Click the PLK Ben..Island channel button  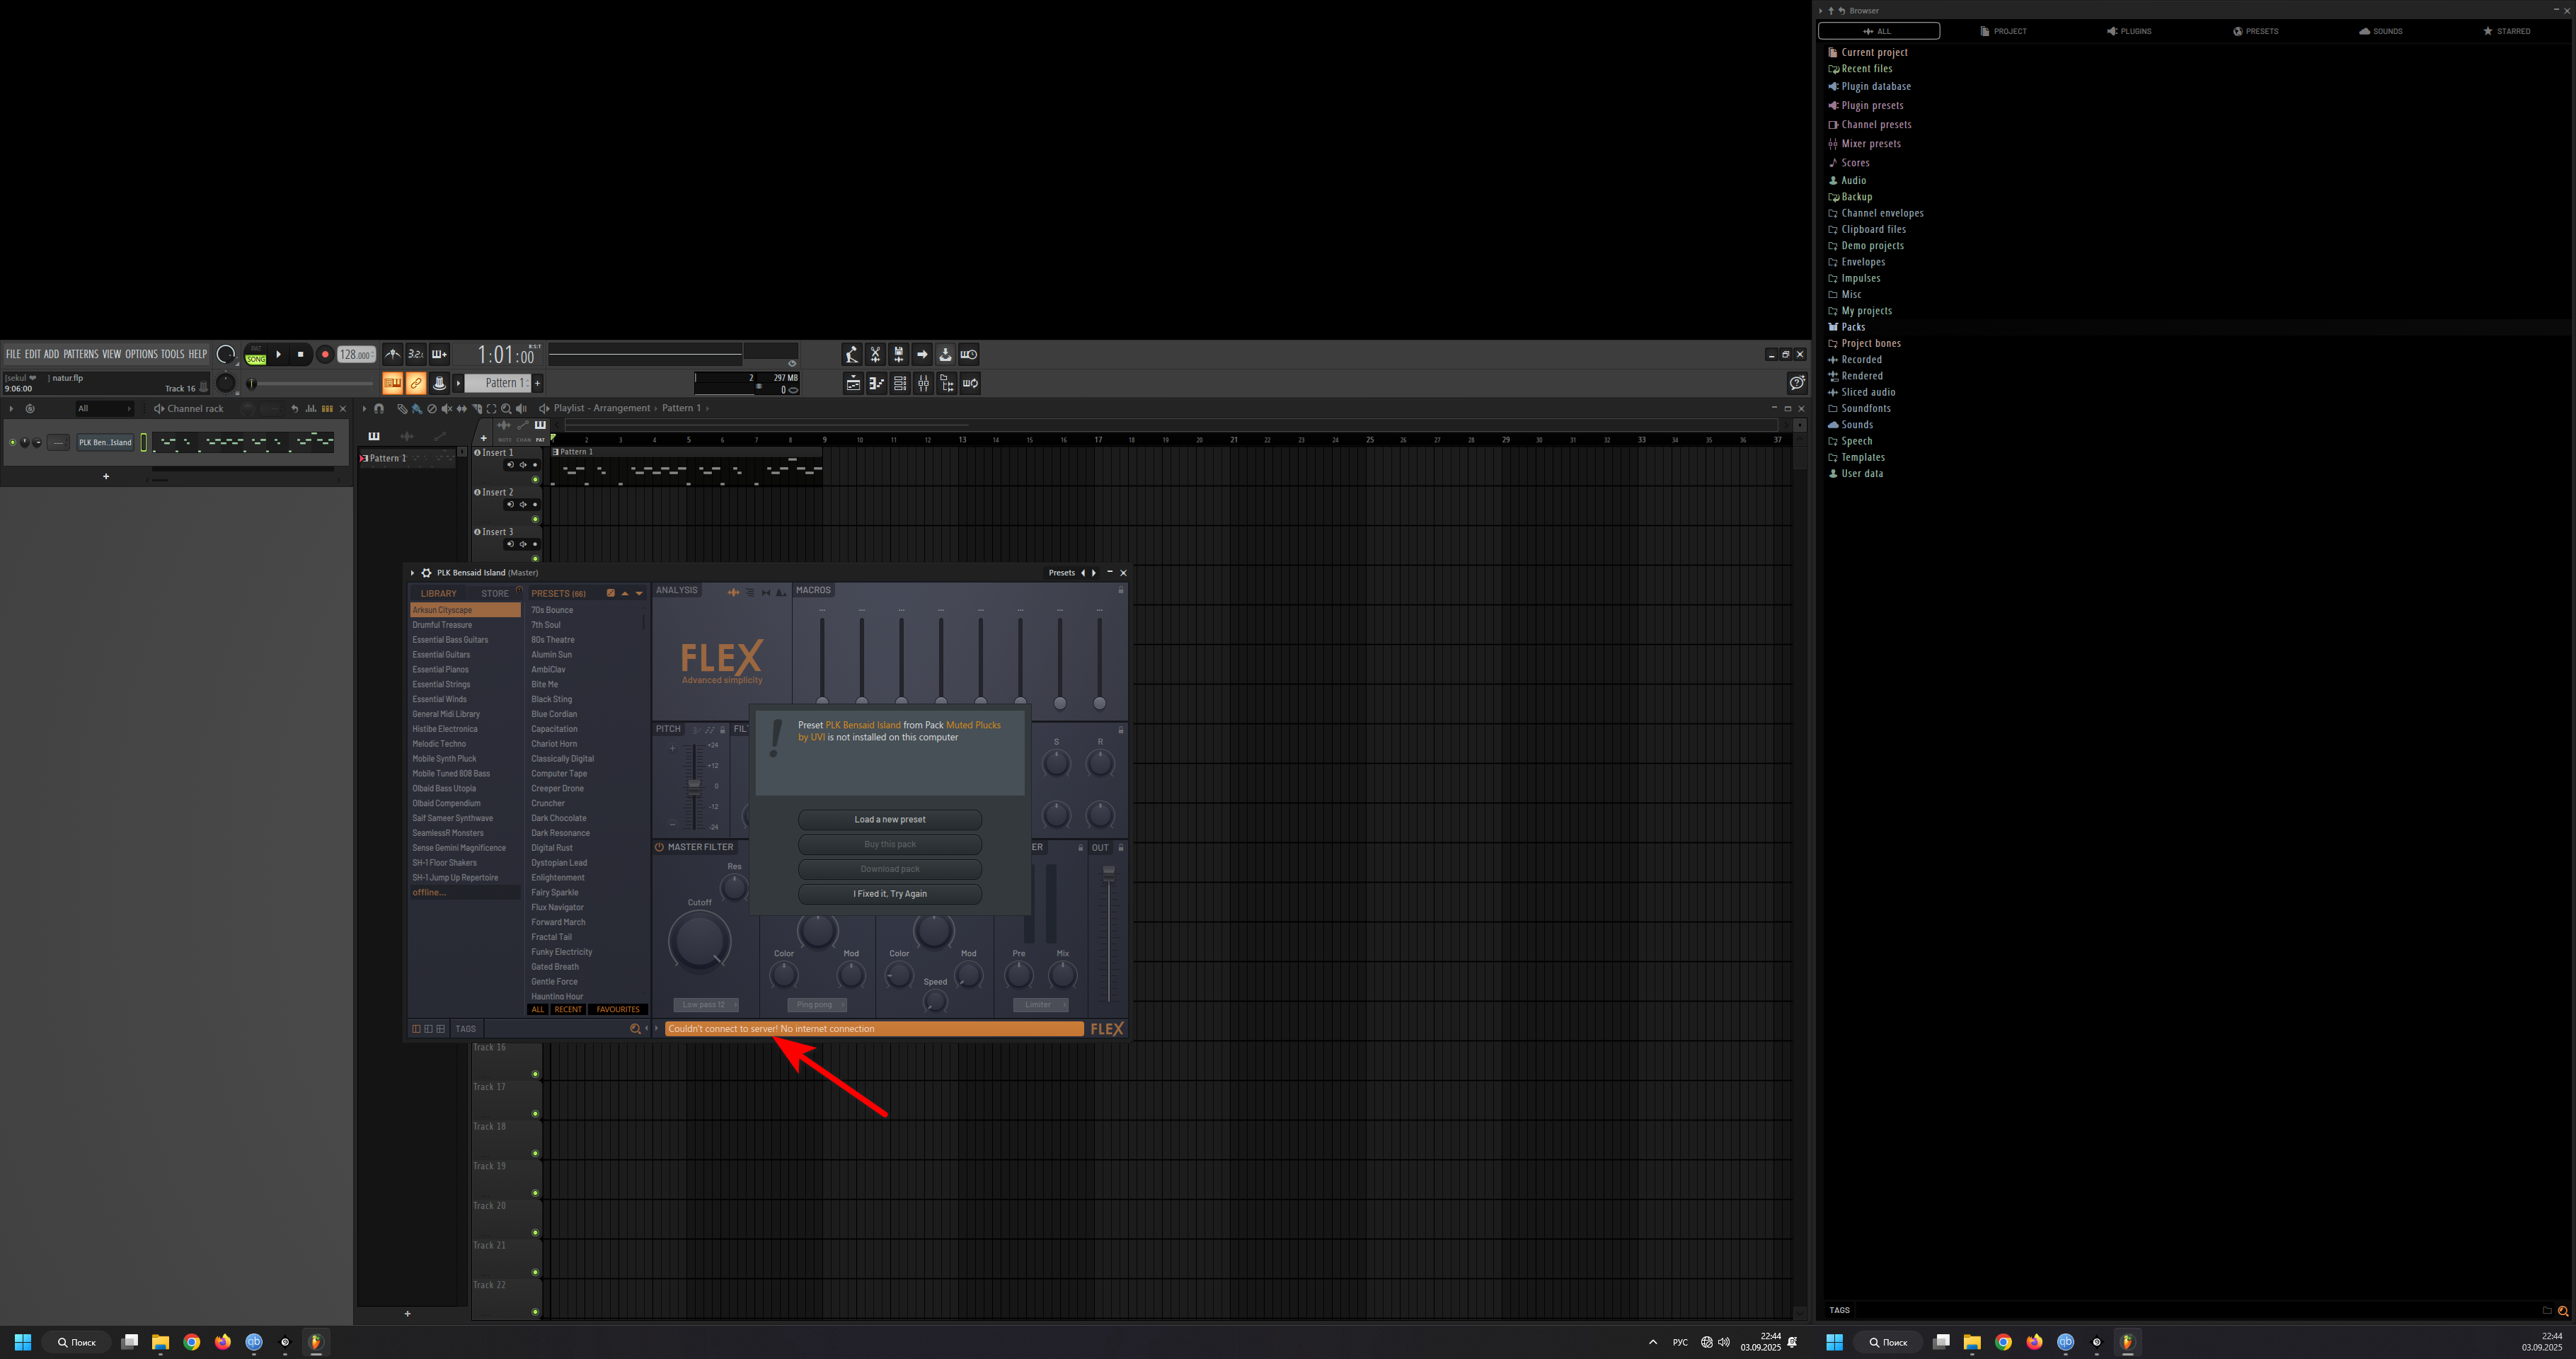(x=105, y=442)
